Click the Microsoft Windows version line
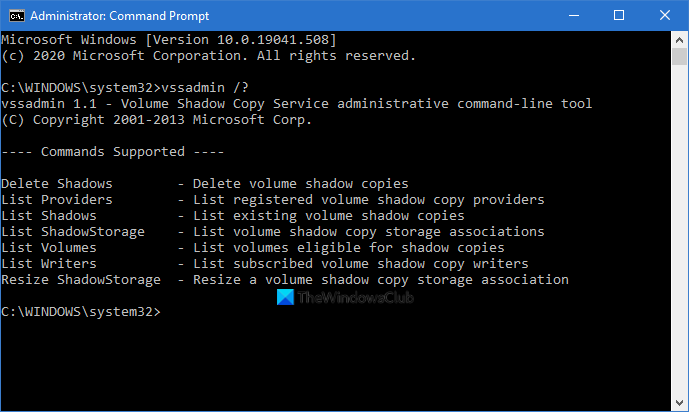The image size is (689, 412). tap(168, 39)
